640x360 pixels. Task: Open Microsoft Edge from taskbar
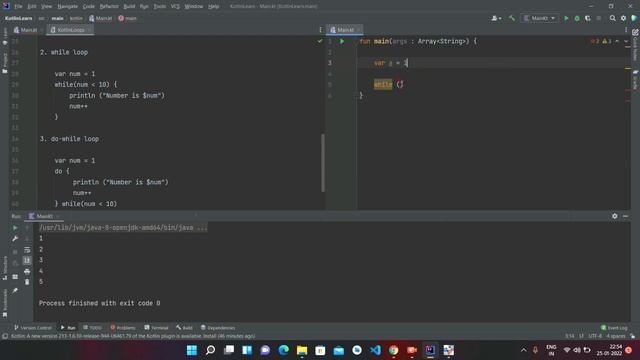(x=283, y=350)
